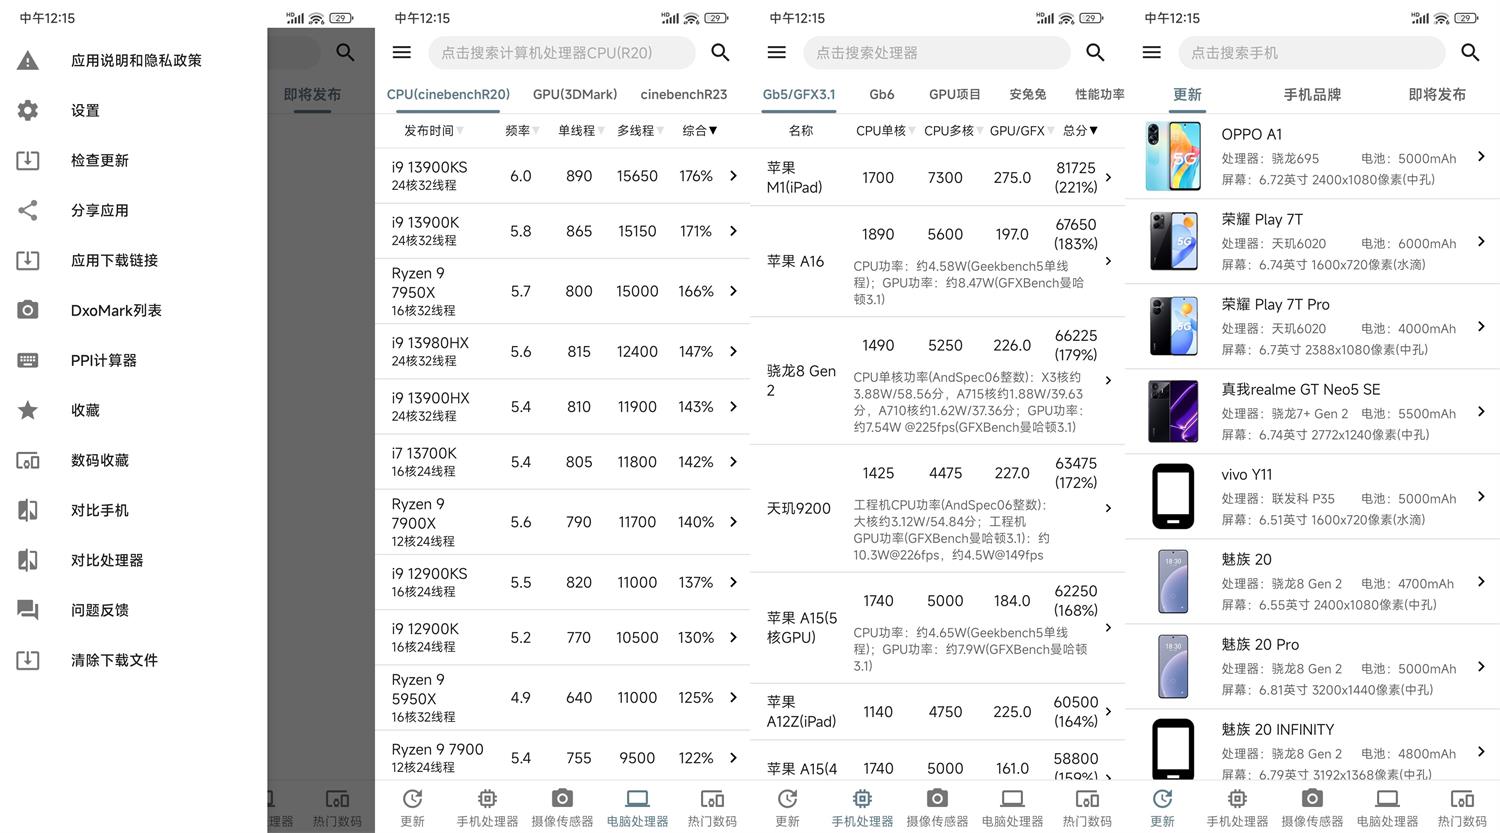Tap the search magnifier icon
Image resolution: width=1500 pixels, height=833 pixels.
[720, 52]
